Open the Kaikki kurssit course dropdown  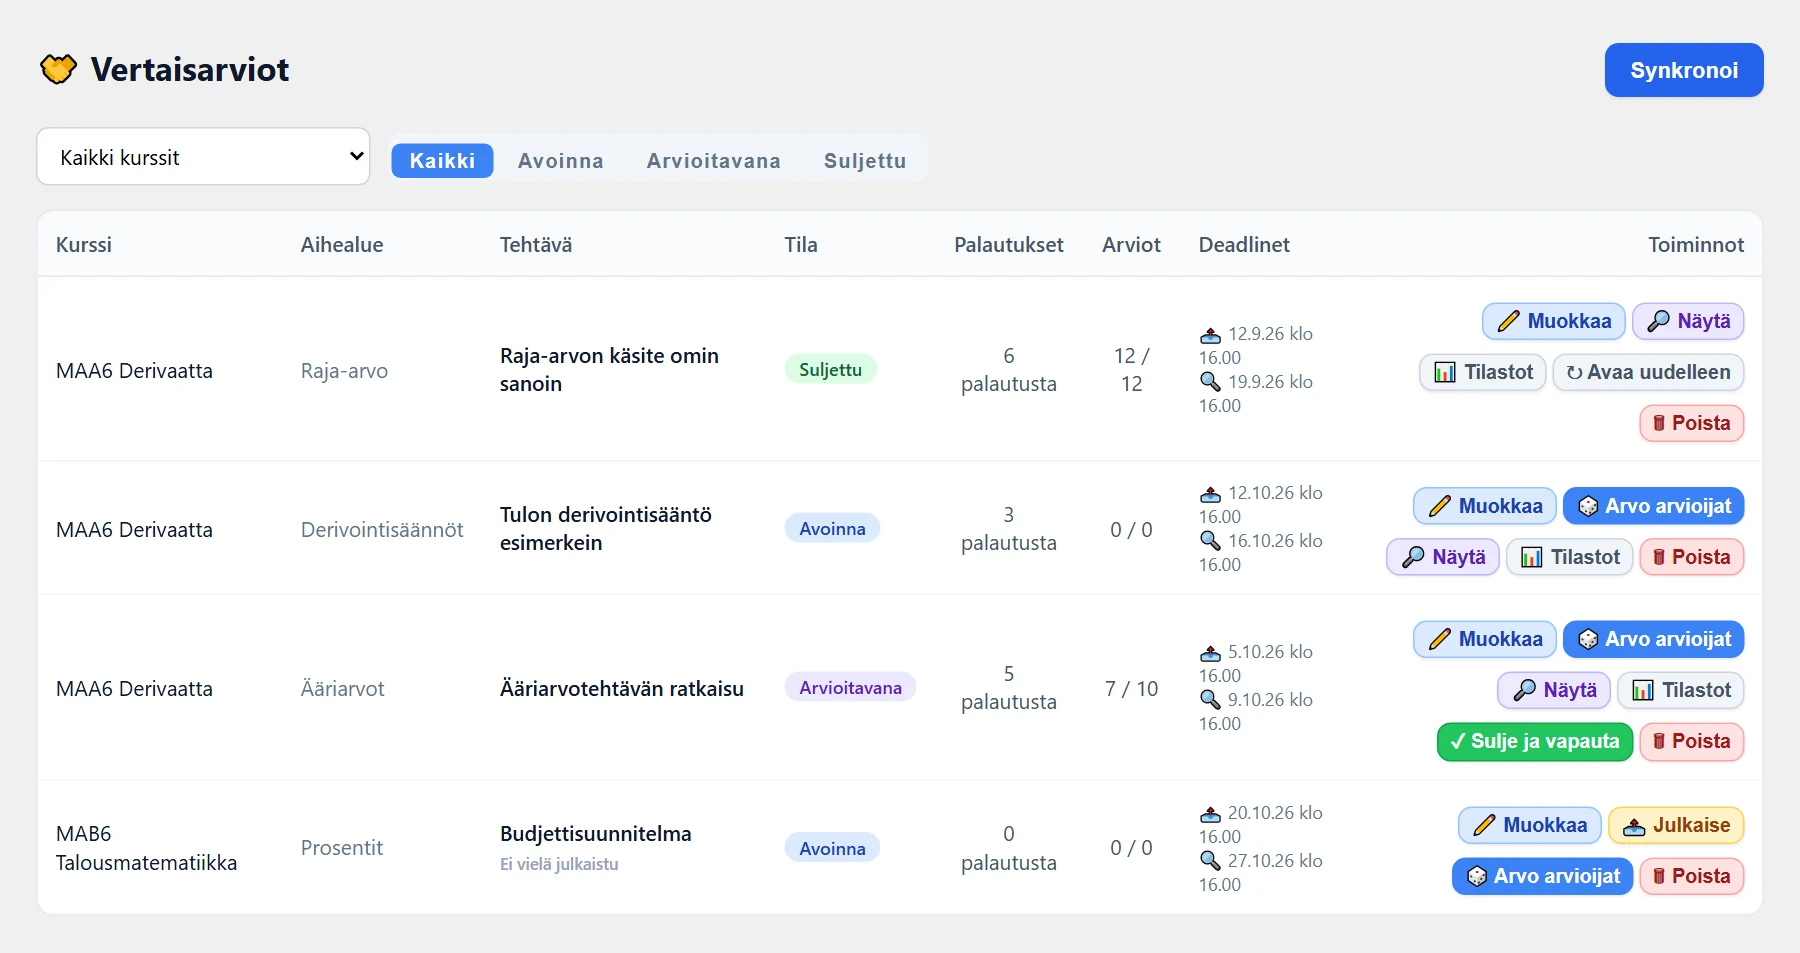coord(203,157)
